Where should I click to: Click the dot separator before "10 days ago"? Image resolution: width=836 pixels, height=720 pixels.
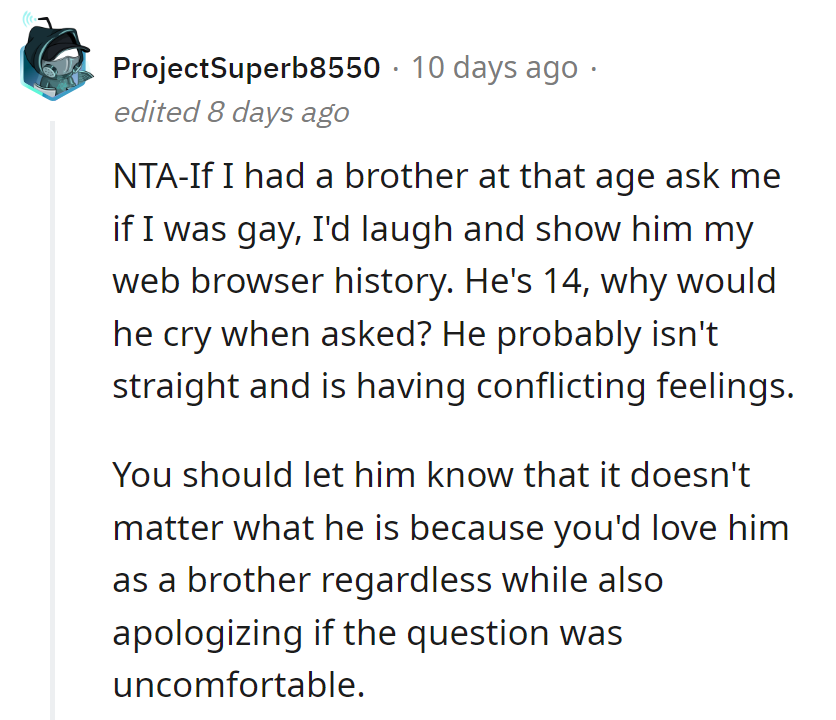tap(397, 68)
